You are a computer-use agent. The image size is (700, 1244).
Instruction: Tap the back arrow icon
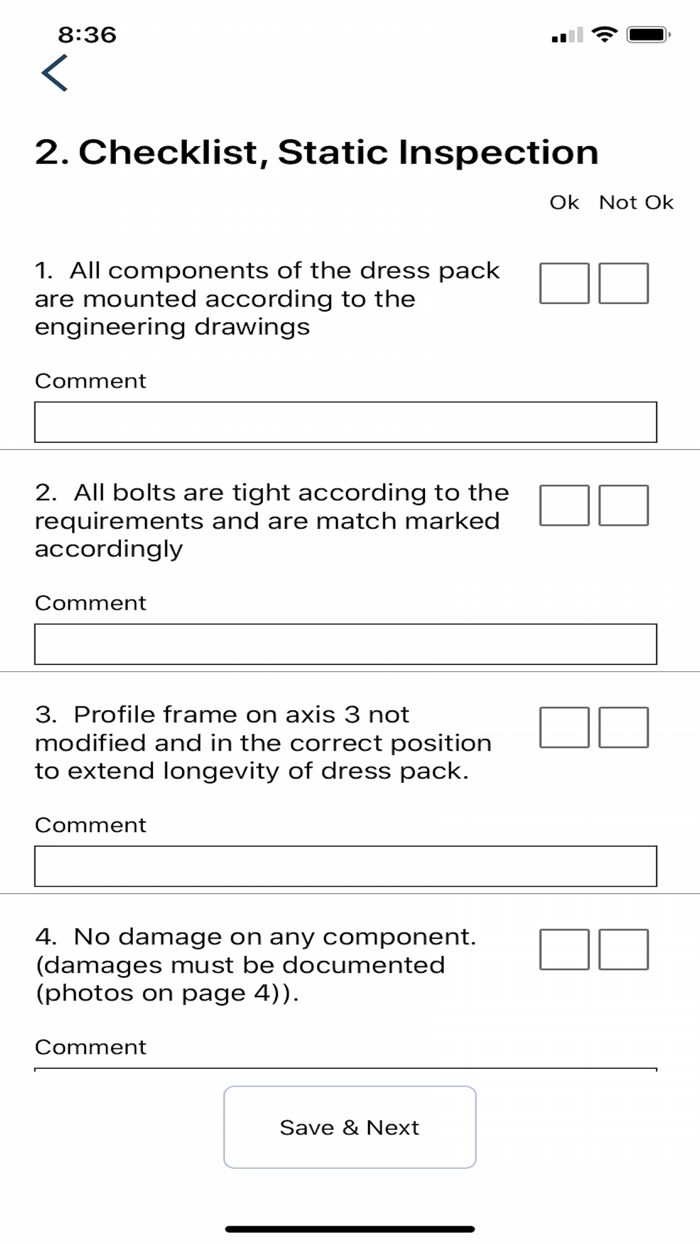[55, 73]
